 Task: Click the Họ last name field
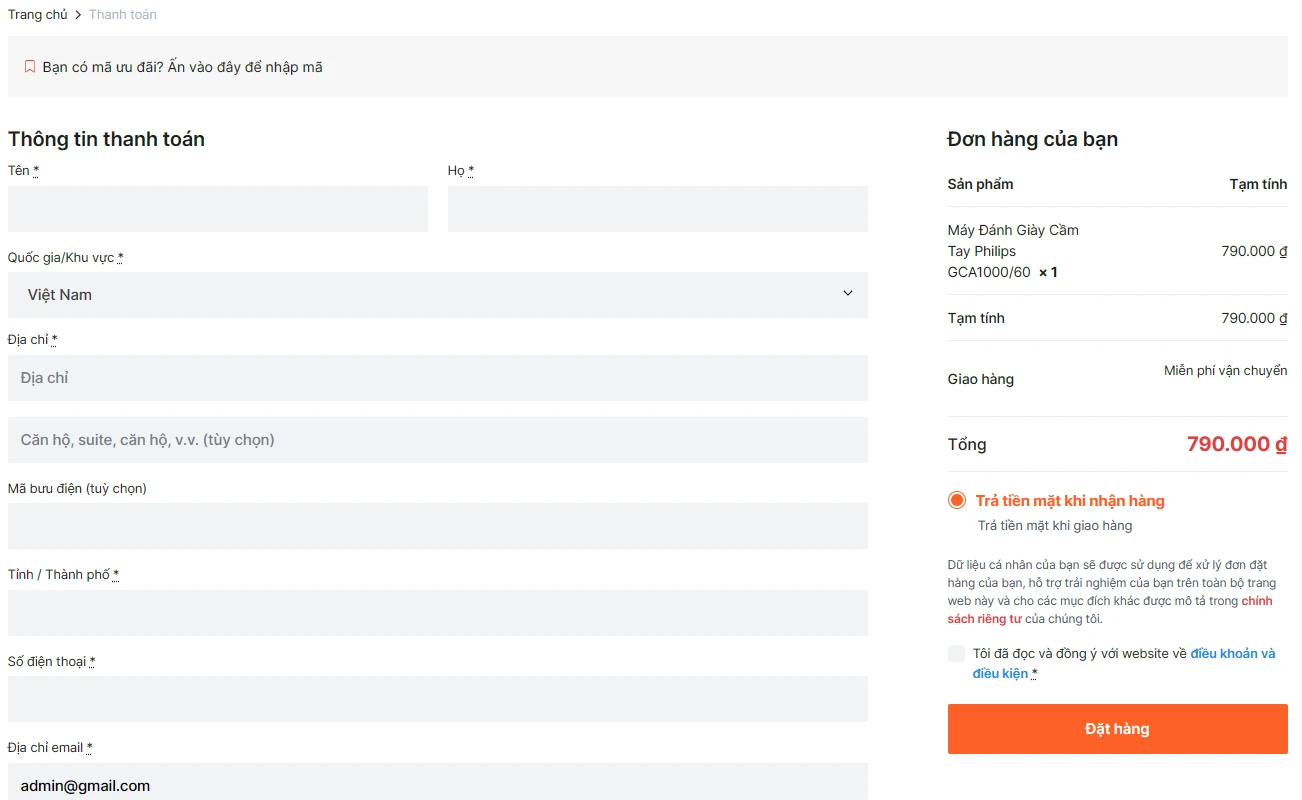[657, 209]
